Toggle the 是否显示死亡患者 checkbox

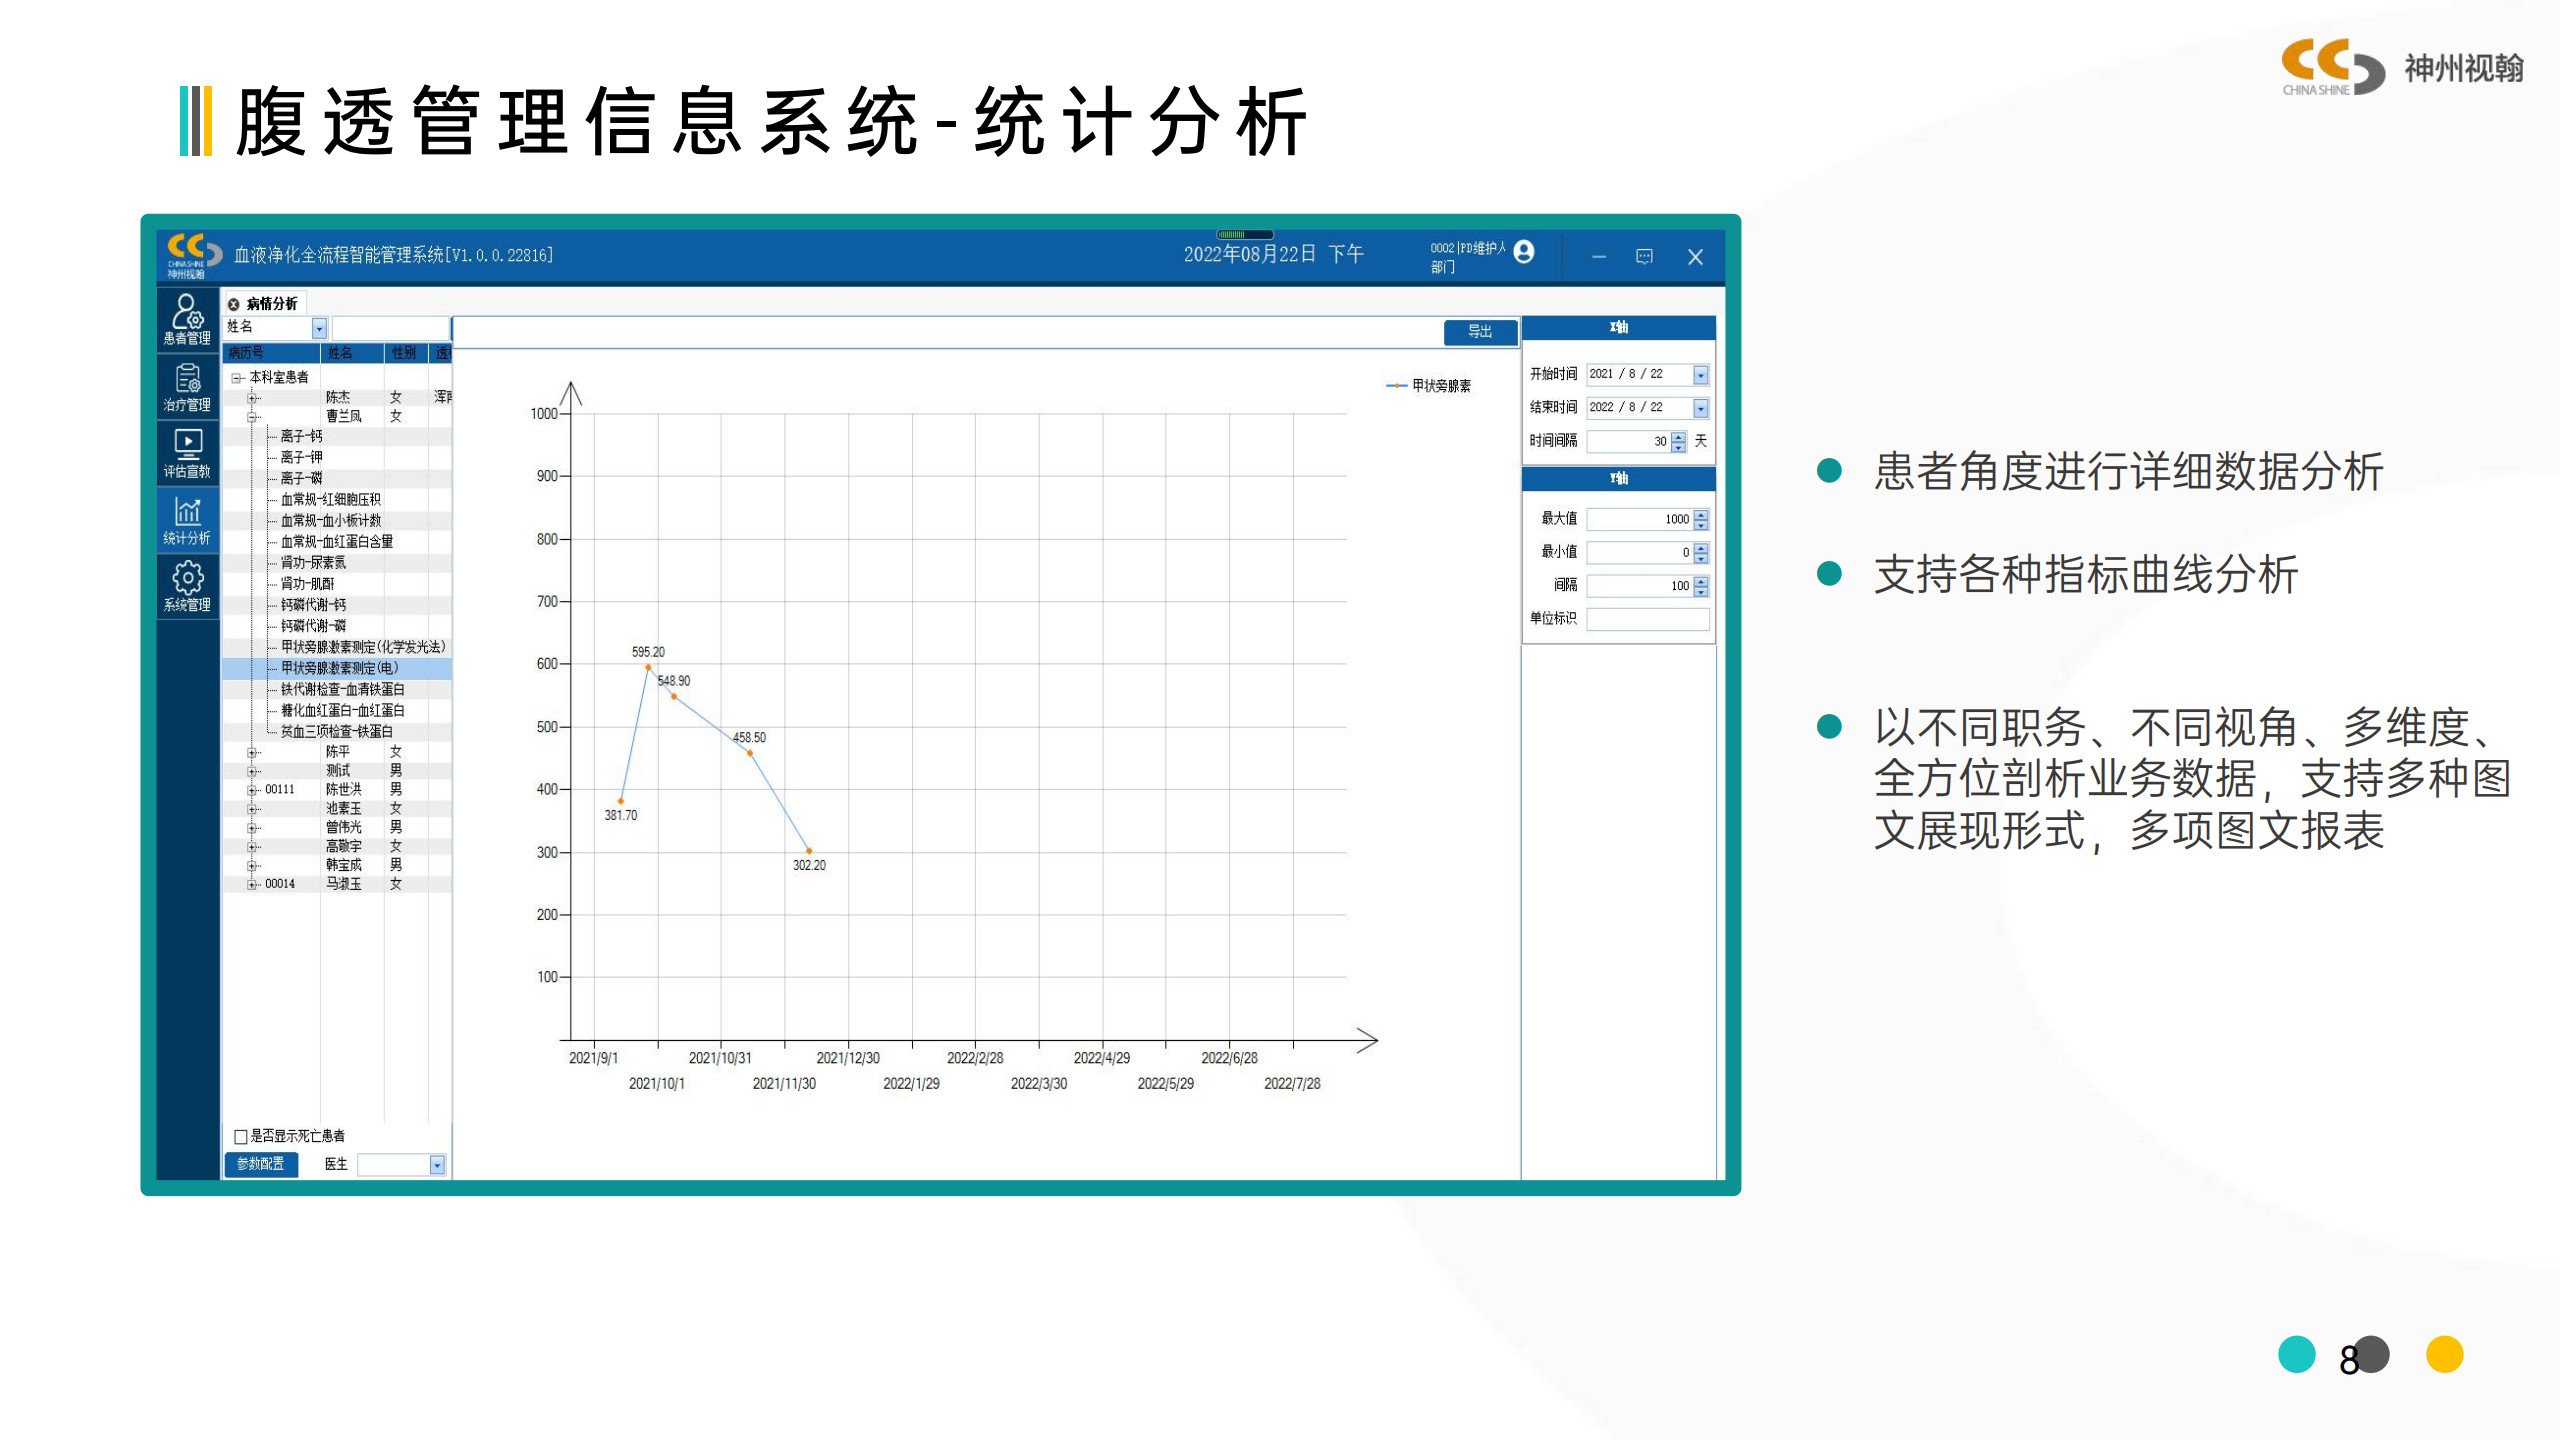[x=241, y=1137]
